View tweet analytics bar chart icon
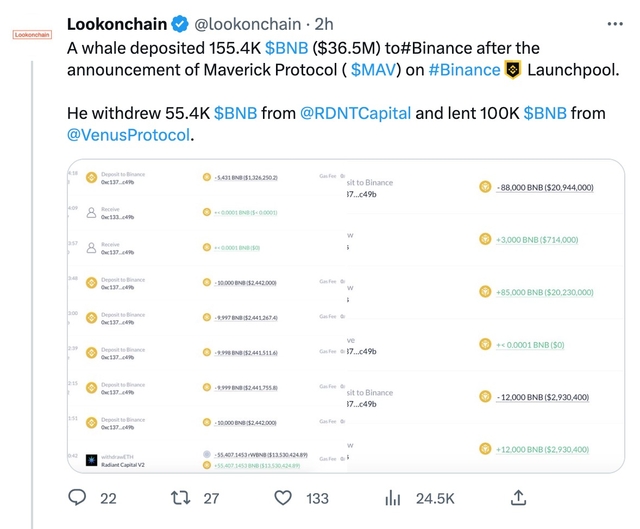 [393, 497]
